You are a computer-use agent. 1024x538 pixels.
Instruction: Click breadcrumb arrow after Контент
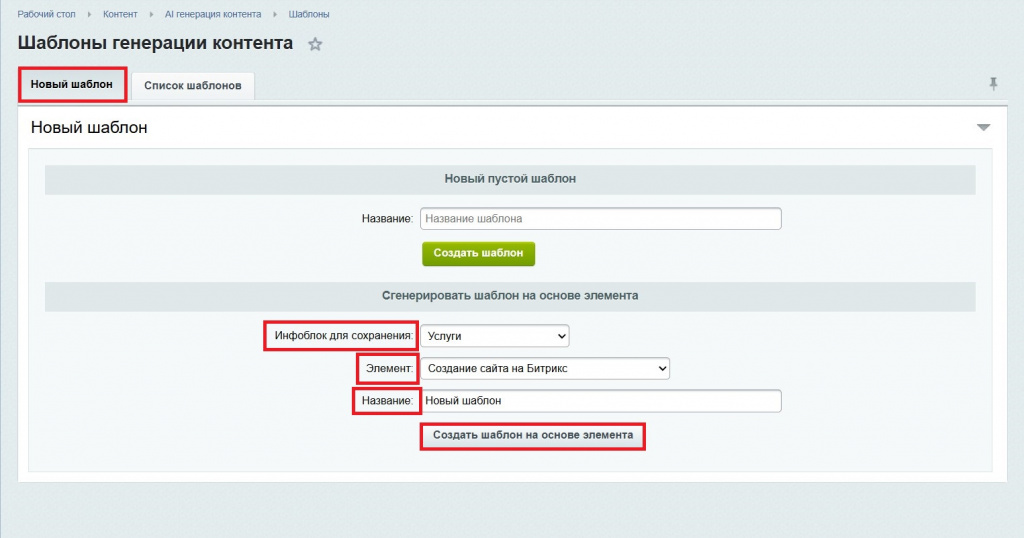tap(151, 15)
